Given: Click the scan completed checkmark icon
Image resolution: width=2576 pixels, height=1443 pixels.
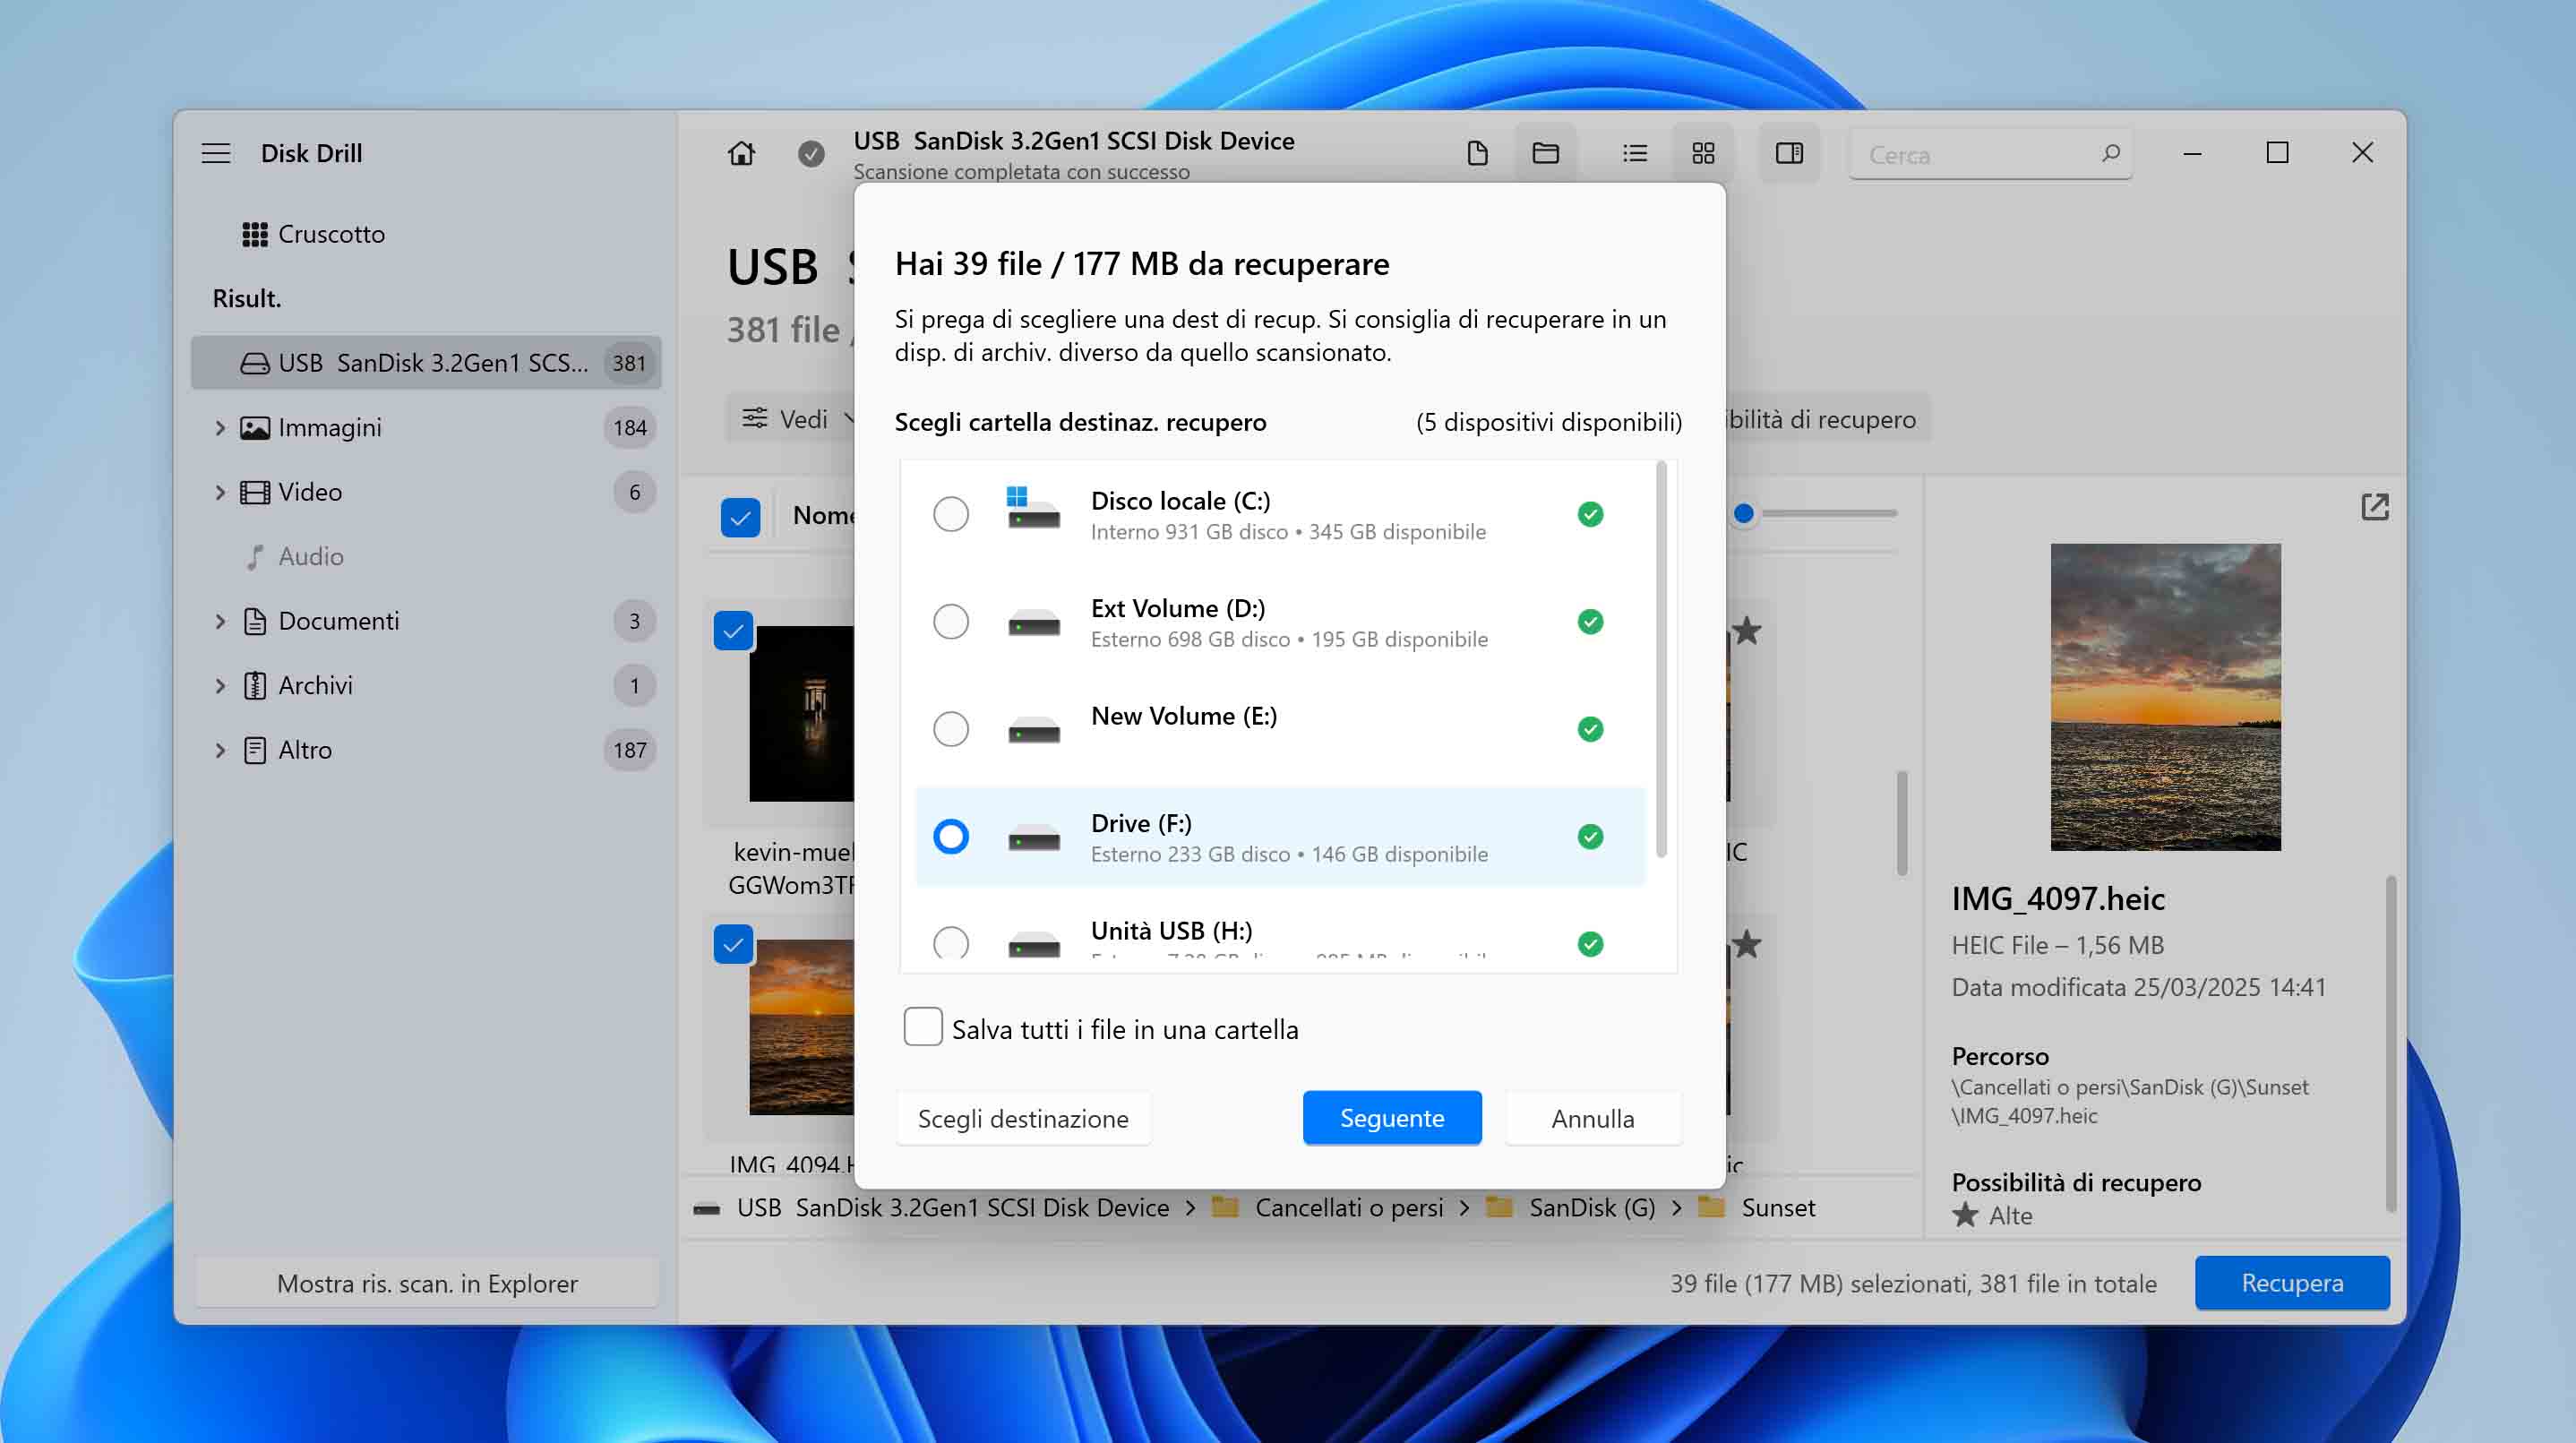Looking at the screenshot, I should (x=811, y=153).
